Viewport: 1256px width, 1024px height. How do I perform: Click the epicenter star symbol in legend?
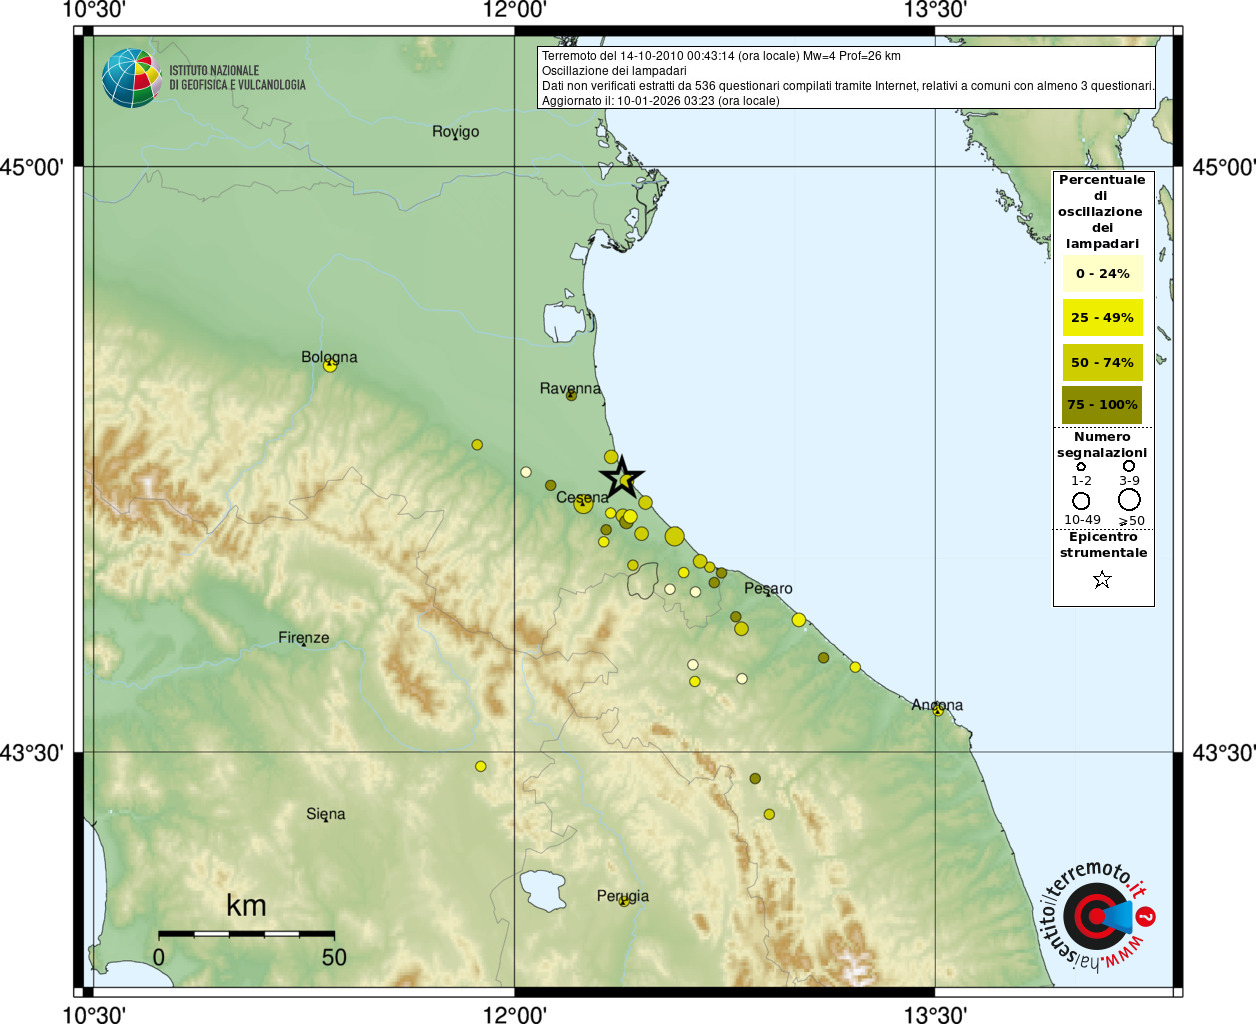click(1102, 579)
